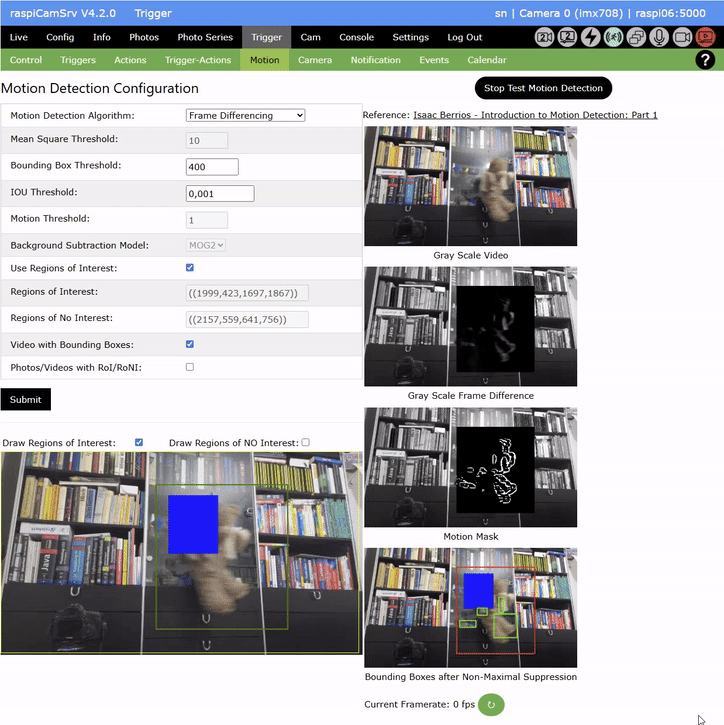724x725 pixels.
Task: Click the Mean Square Threshold field
Action: [x=207, y=141]
